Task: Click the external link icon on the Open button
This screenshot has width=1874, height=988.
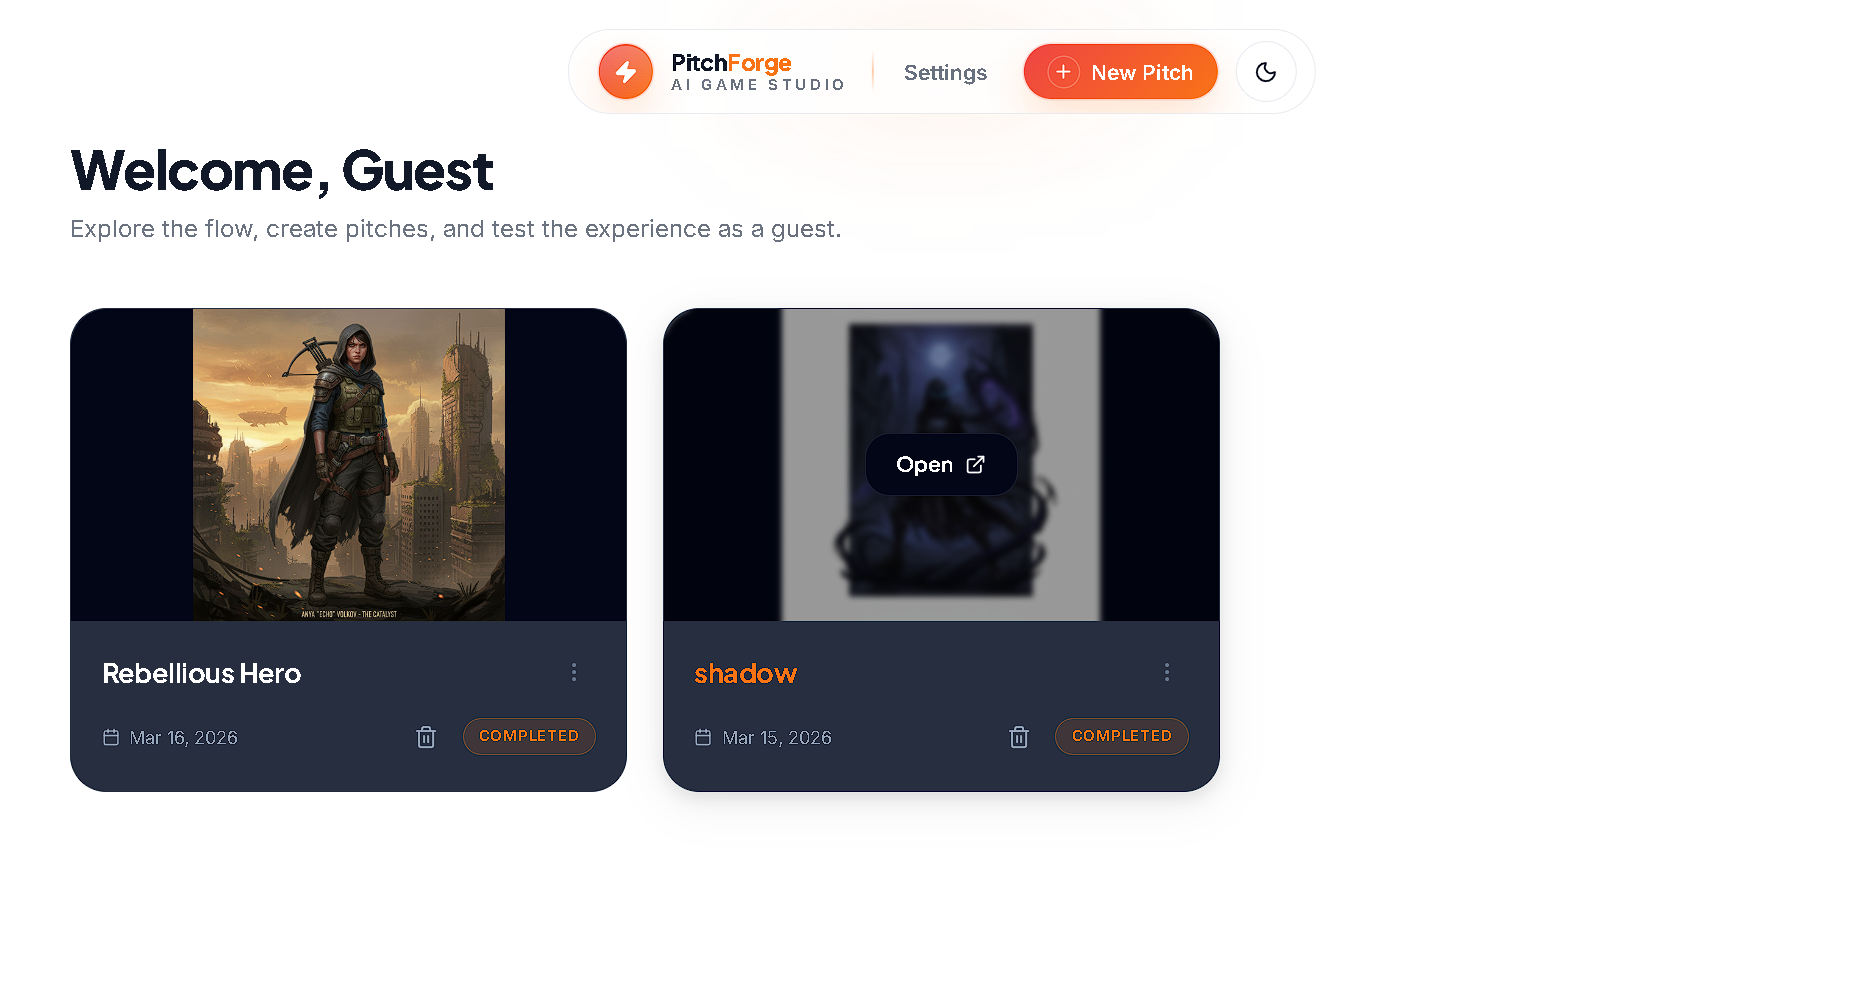Action: 976,465
